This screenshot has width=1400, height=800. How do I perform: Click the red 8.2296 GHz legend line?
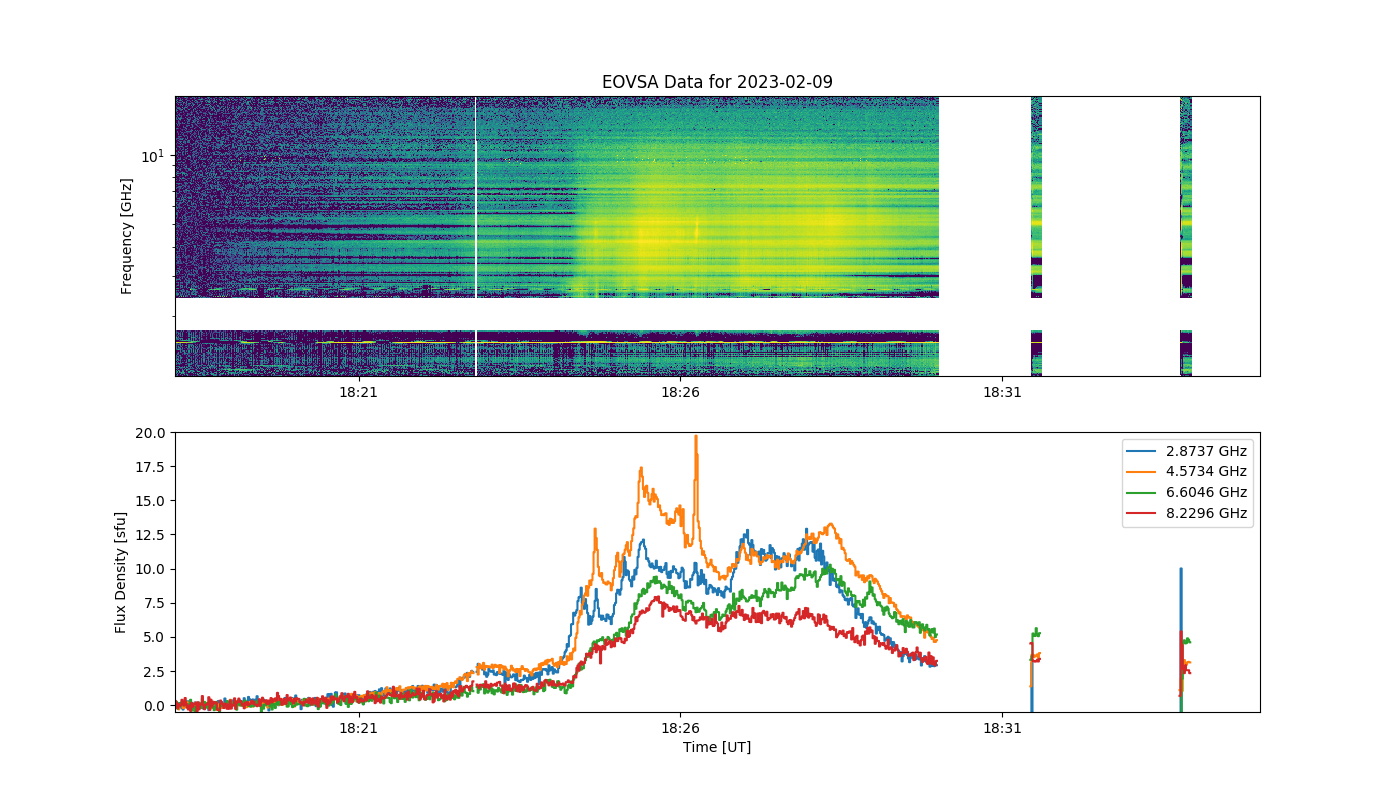pos(1145,513)
